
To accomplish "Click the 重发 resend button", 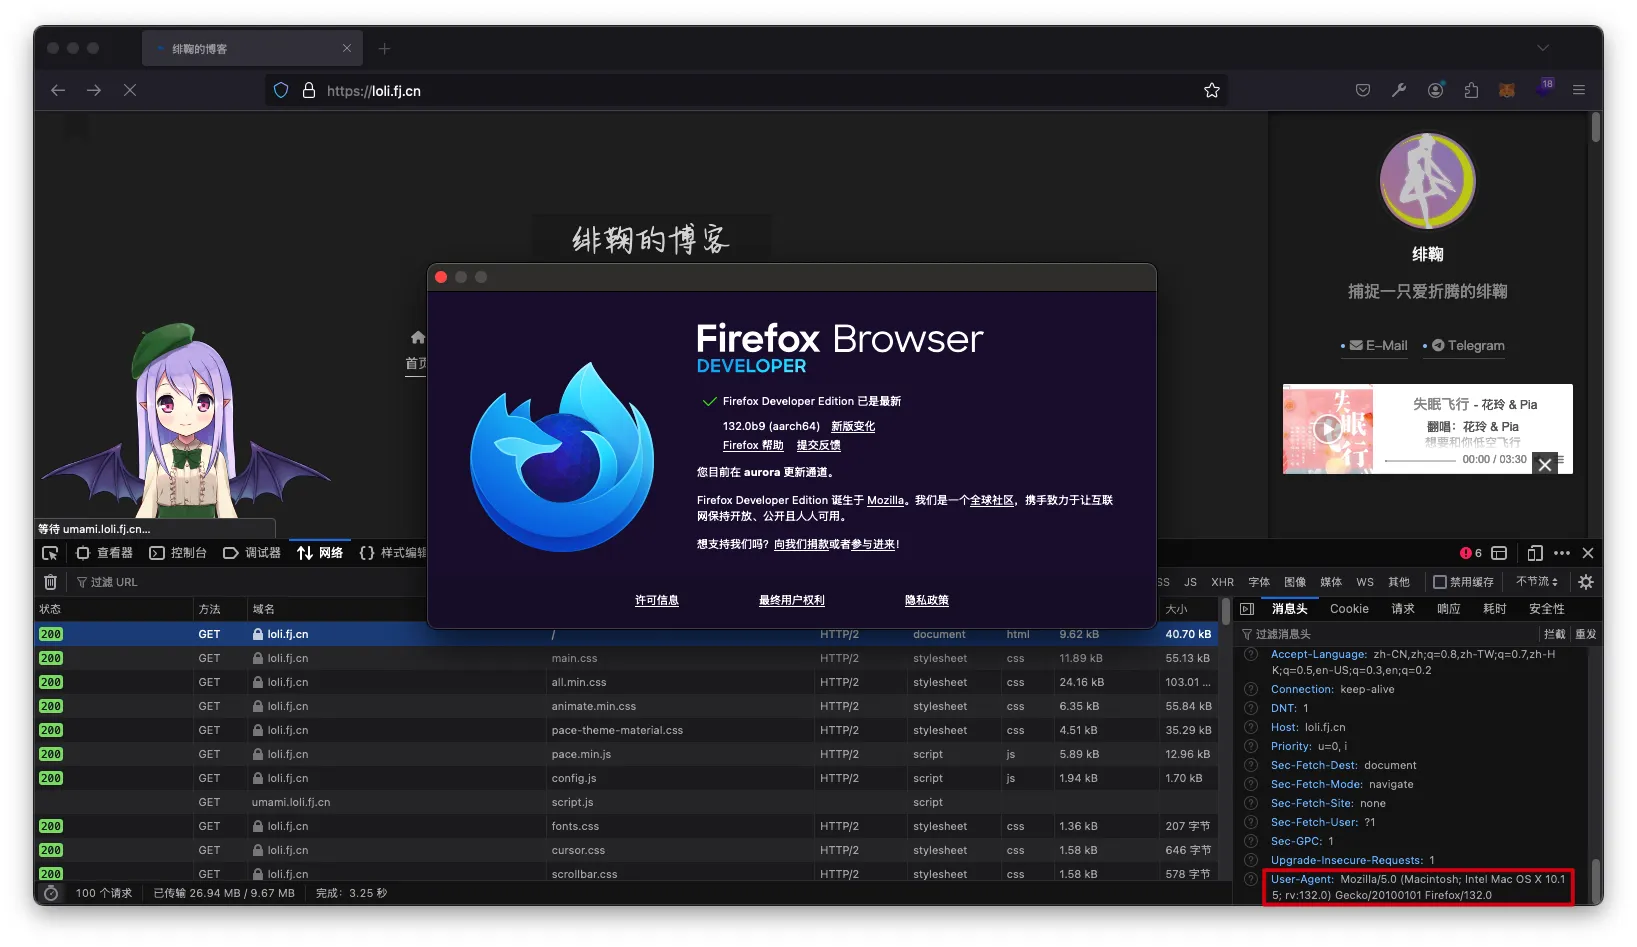I will (1586, 634).
